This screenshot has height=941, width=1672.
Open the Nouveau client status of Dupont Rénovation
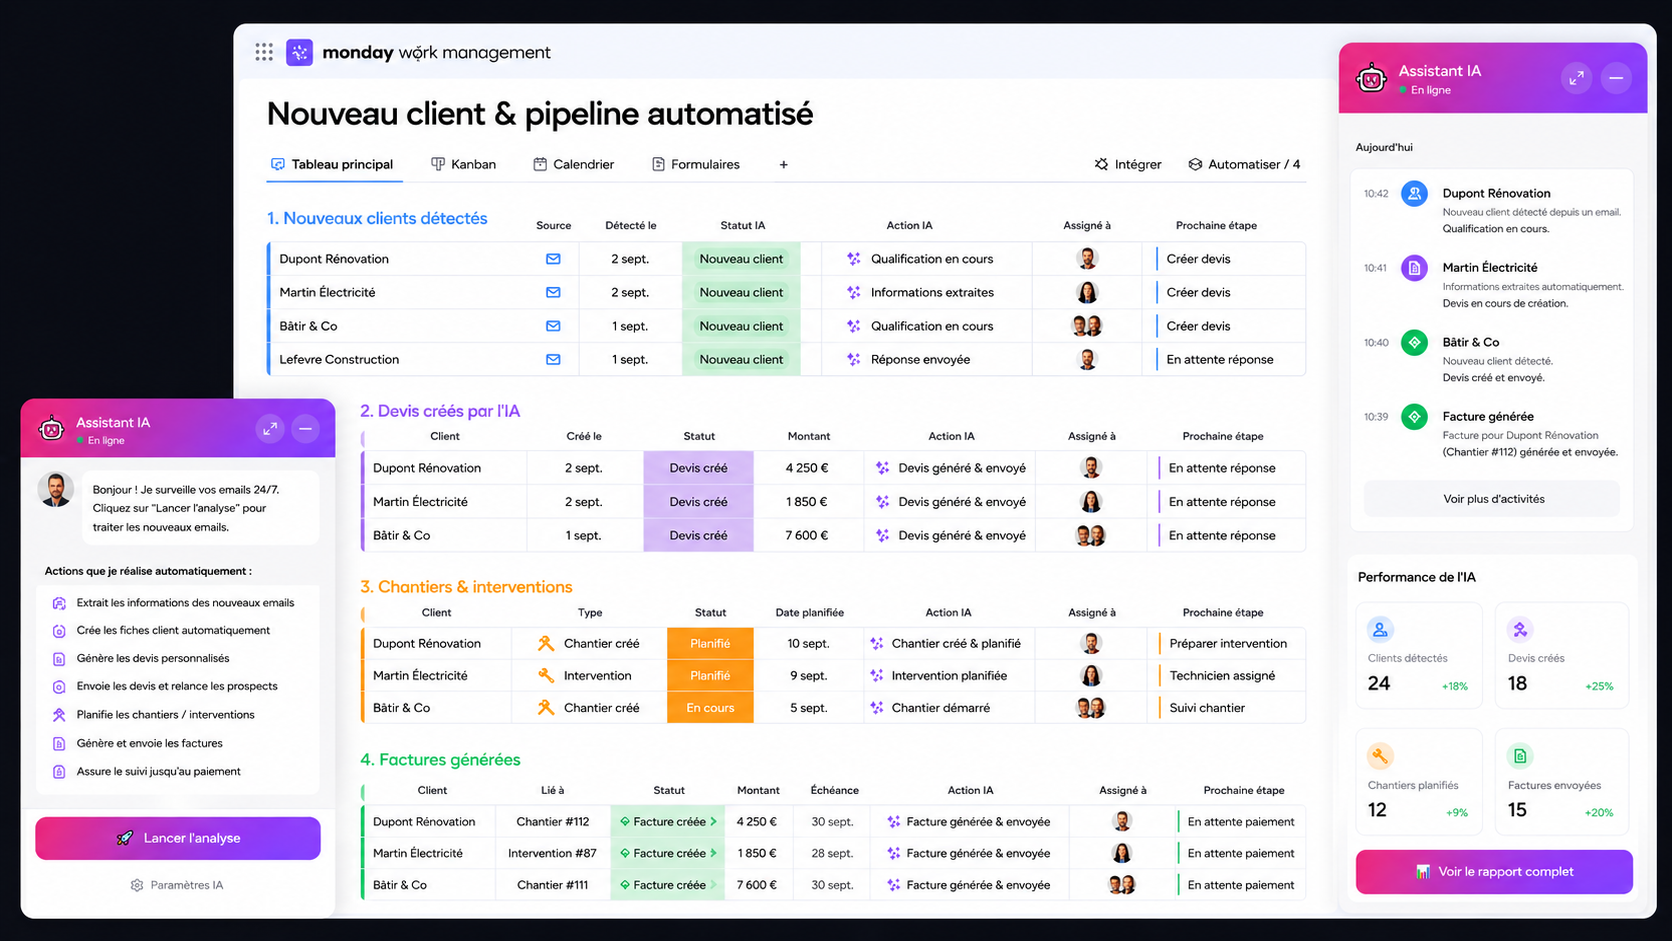[741, 259]
